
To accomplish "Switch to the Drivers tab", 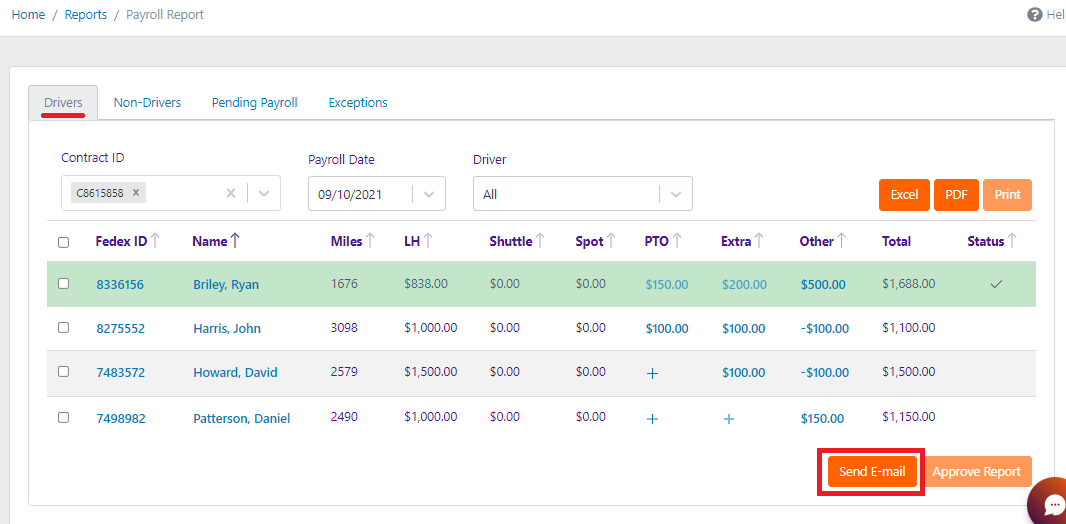I will click(63, 103).
